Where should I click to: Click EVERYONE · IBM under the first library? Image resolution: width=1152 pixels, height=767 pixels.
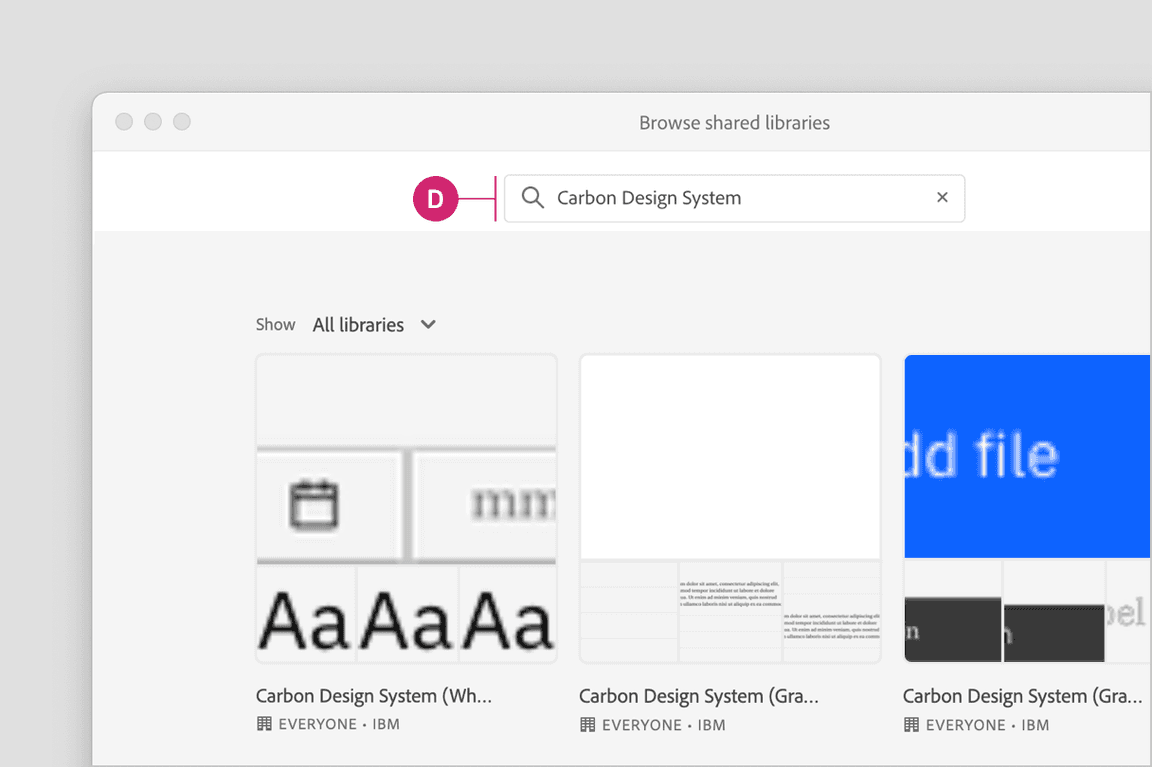click(338, 724)
